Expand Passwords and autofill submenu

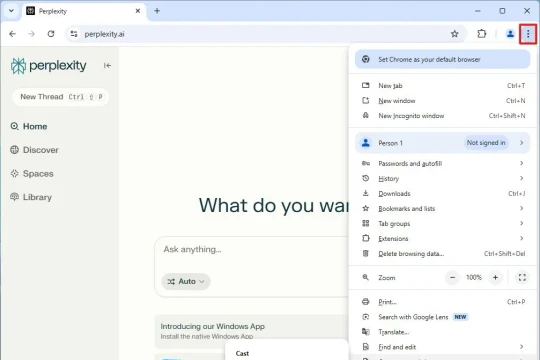pos(443,163)
